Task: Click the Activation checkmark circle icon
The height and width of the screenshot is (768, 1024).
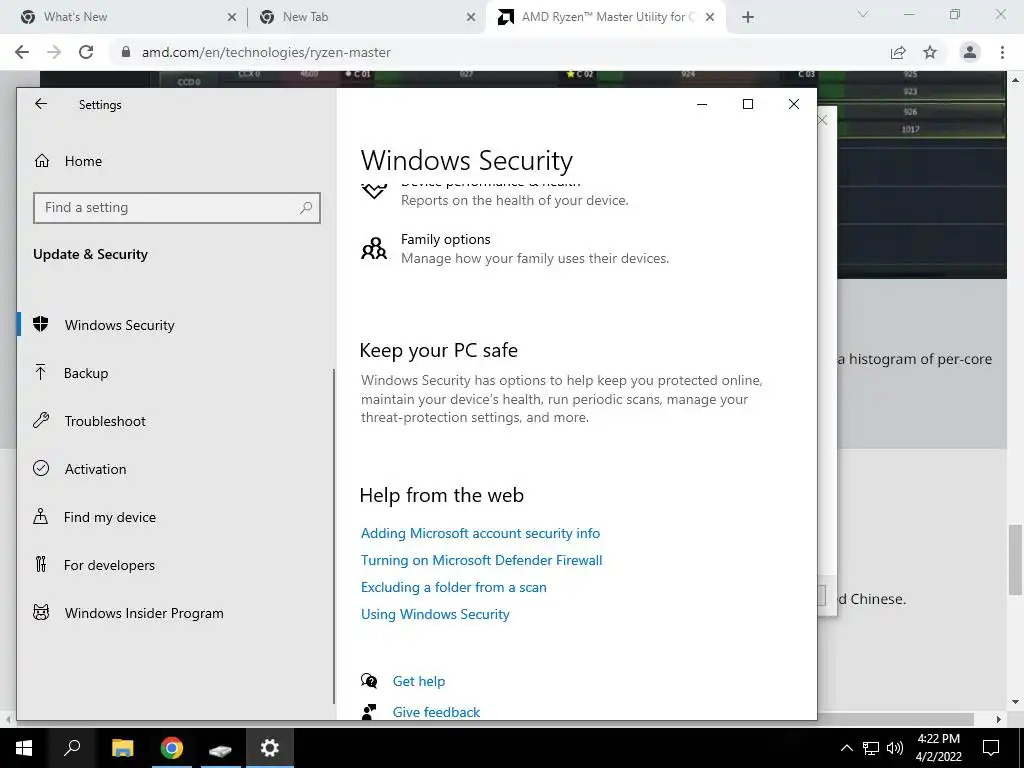Action: point(40,468)
